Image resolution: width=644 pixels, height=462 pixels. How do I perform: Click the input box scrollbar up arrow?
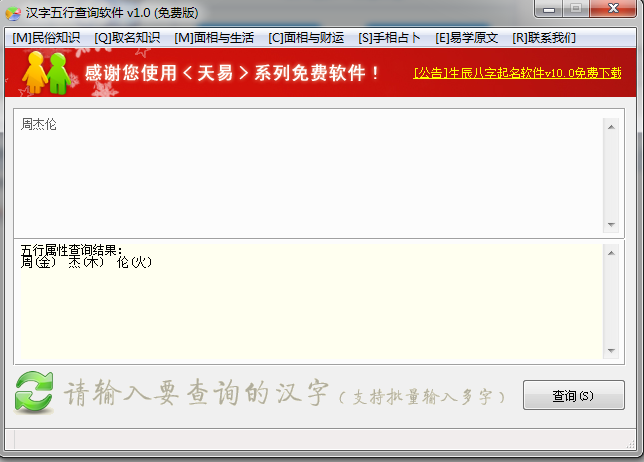(x=611, y=127)
